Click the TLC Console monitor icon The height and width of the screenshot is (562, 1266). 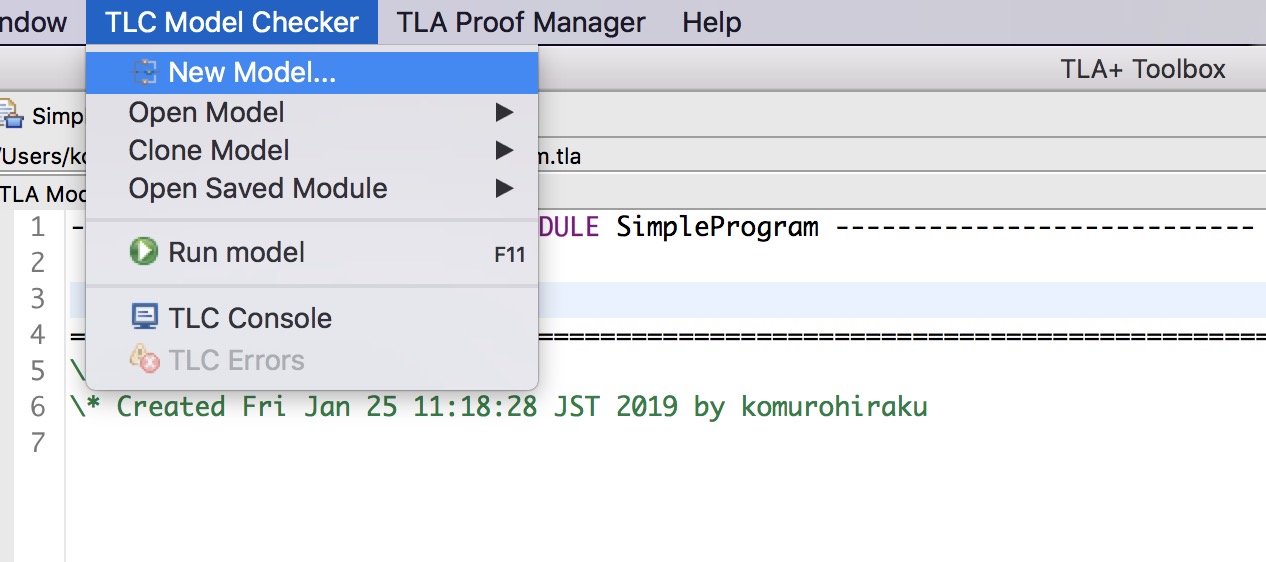click(x=145, y=317)
